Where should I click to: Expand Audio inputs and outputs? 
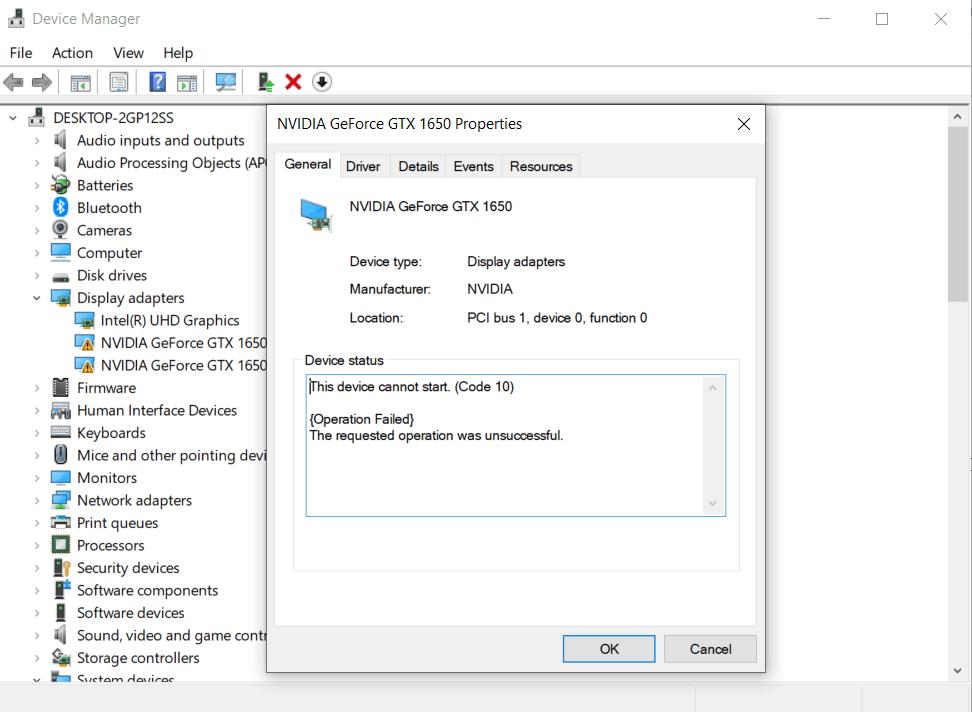point(37,141)
